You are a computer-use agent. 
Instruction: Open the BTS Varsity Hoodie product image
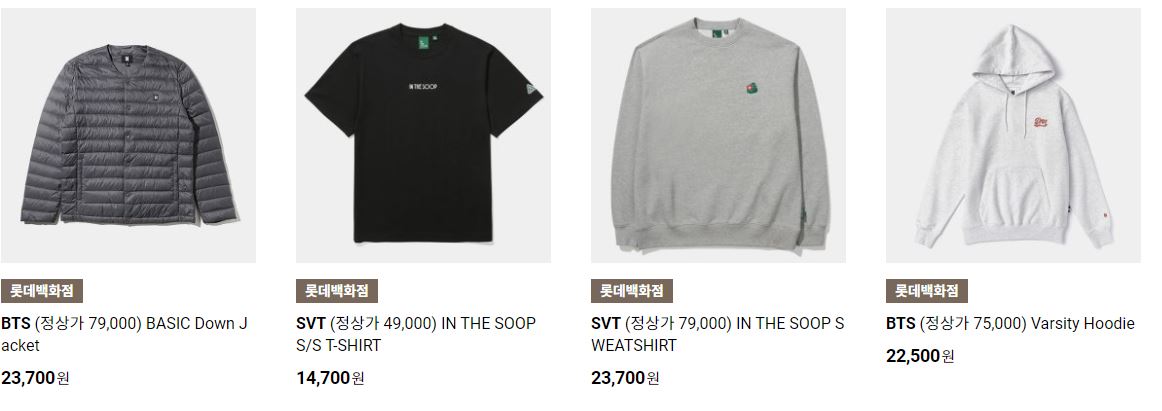click(1013, 136)
